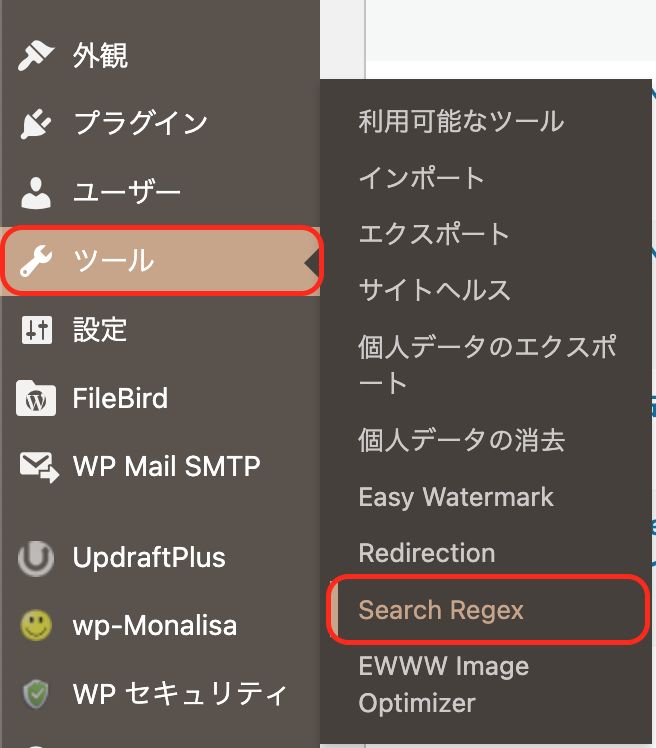Viewport: 656px width, 748px height.
Task: Open Redirection from the tools submenu
Action: (x=427, y=553)
